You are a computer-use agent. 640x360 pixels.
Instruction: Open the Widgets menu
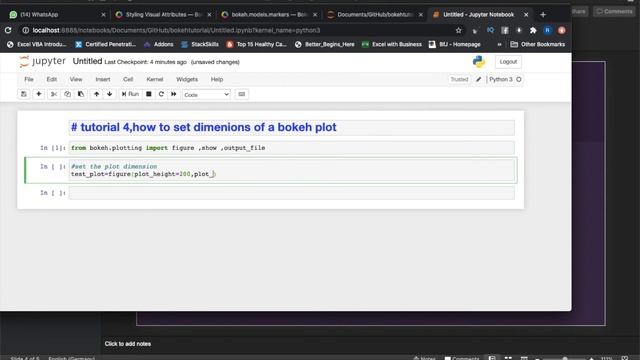point(187,79)
